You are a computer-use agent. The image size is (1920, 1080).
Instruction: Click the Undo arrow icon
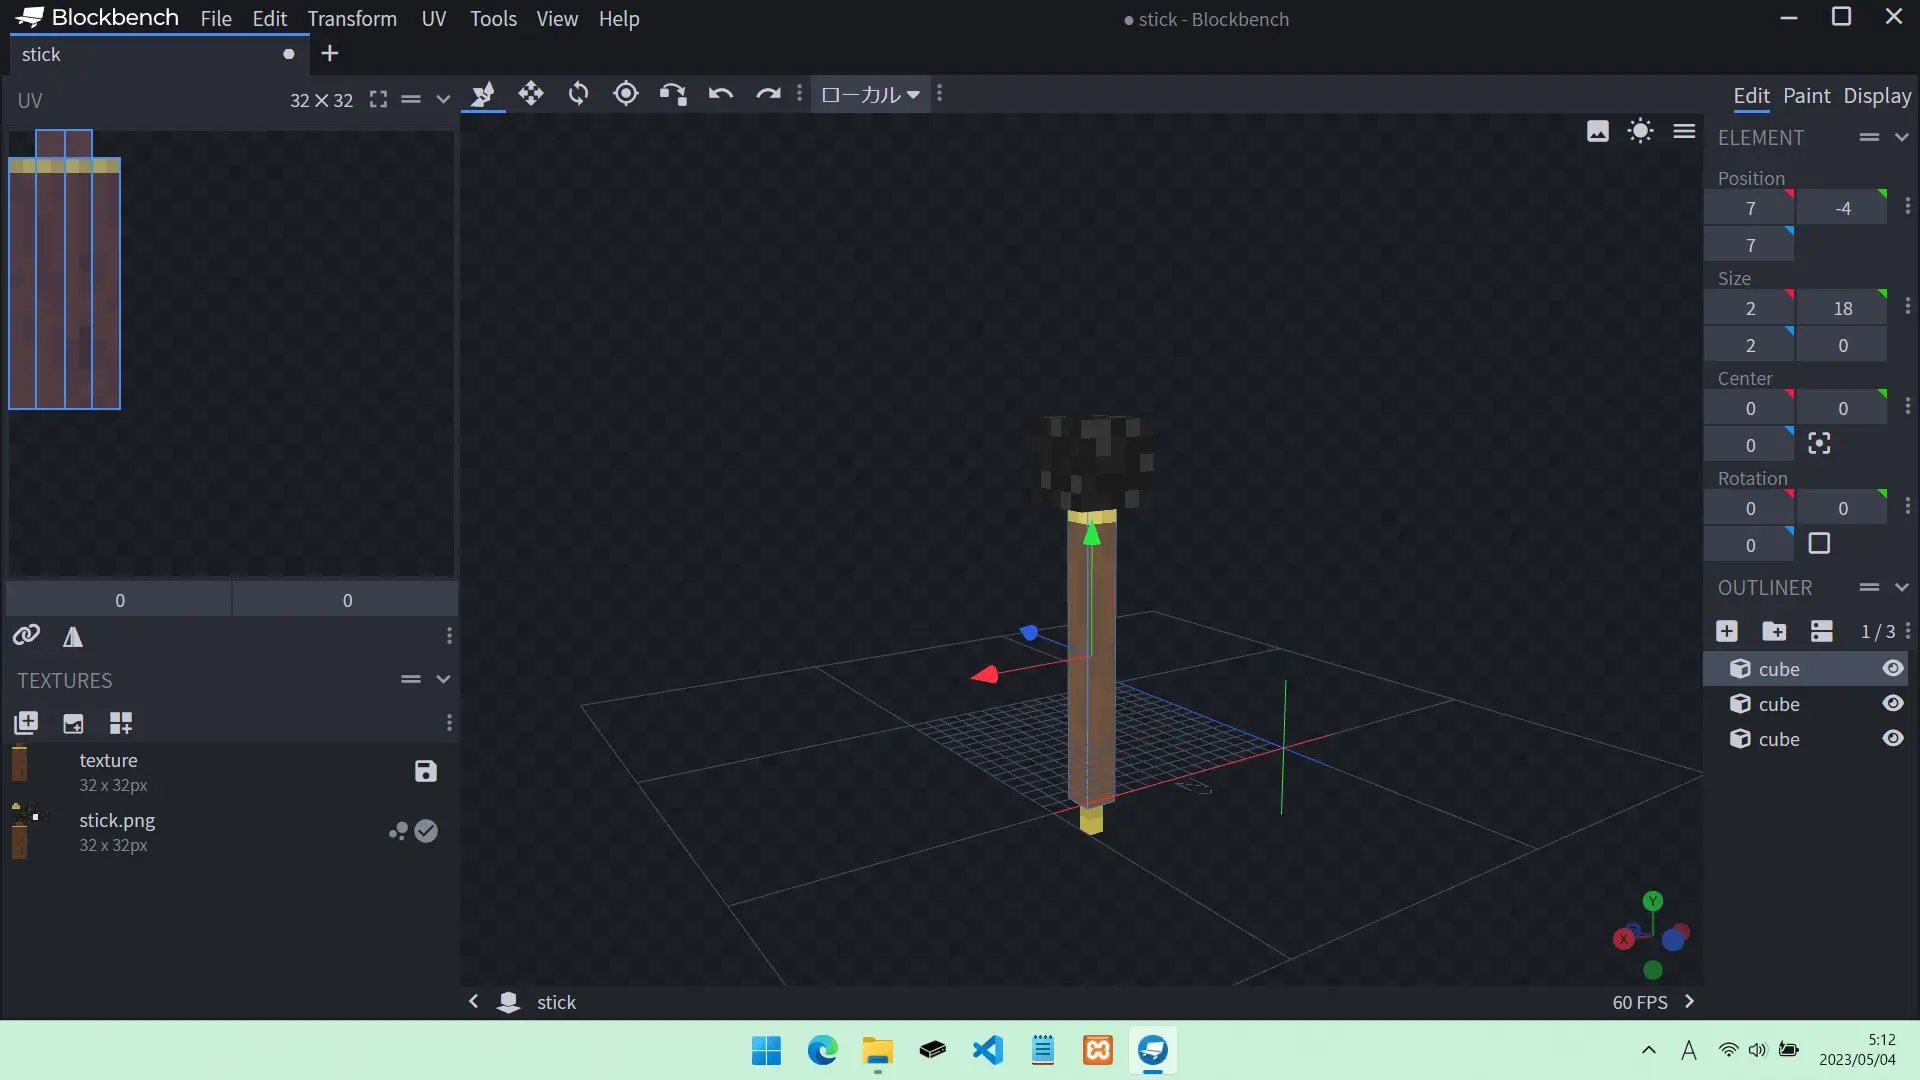(721, 94)
